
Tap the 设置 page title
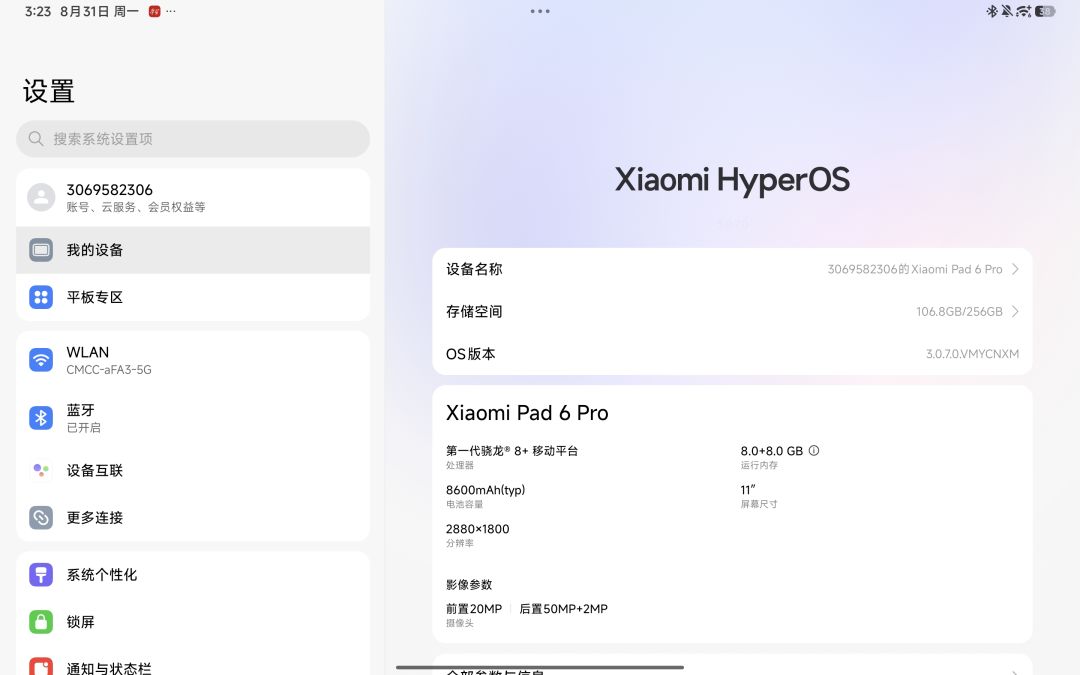click(48, 91)
